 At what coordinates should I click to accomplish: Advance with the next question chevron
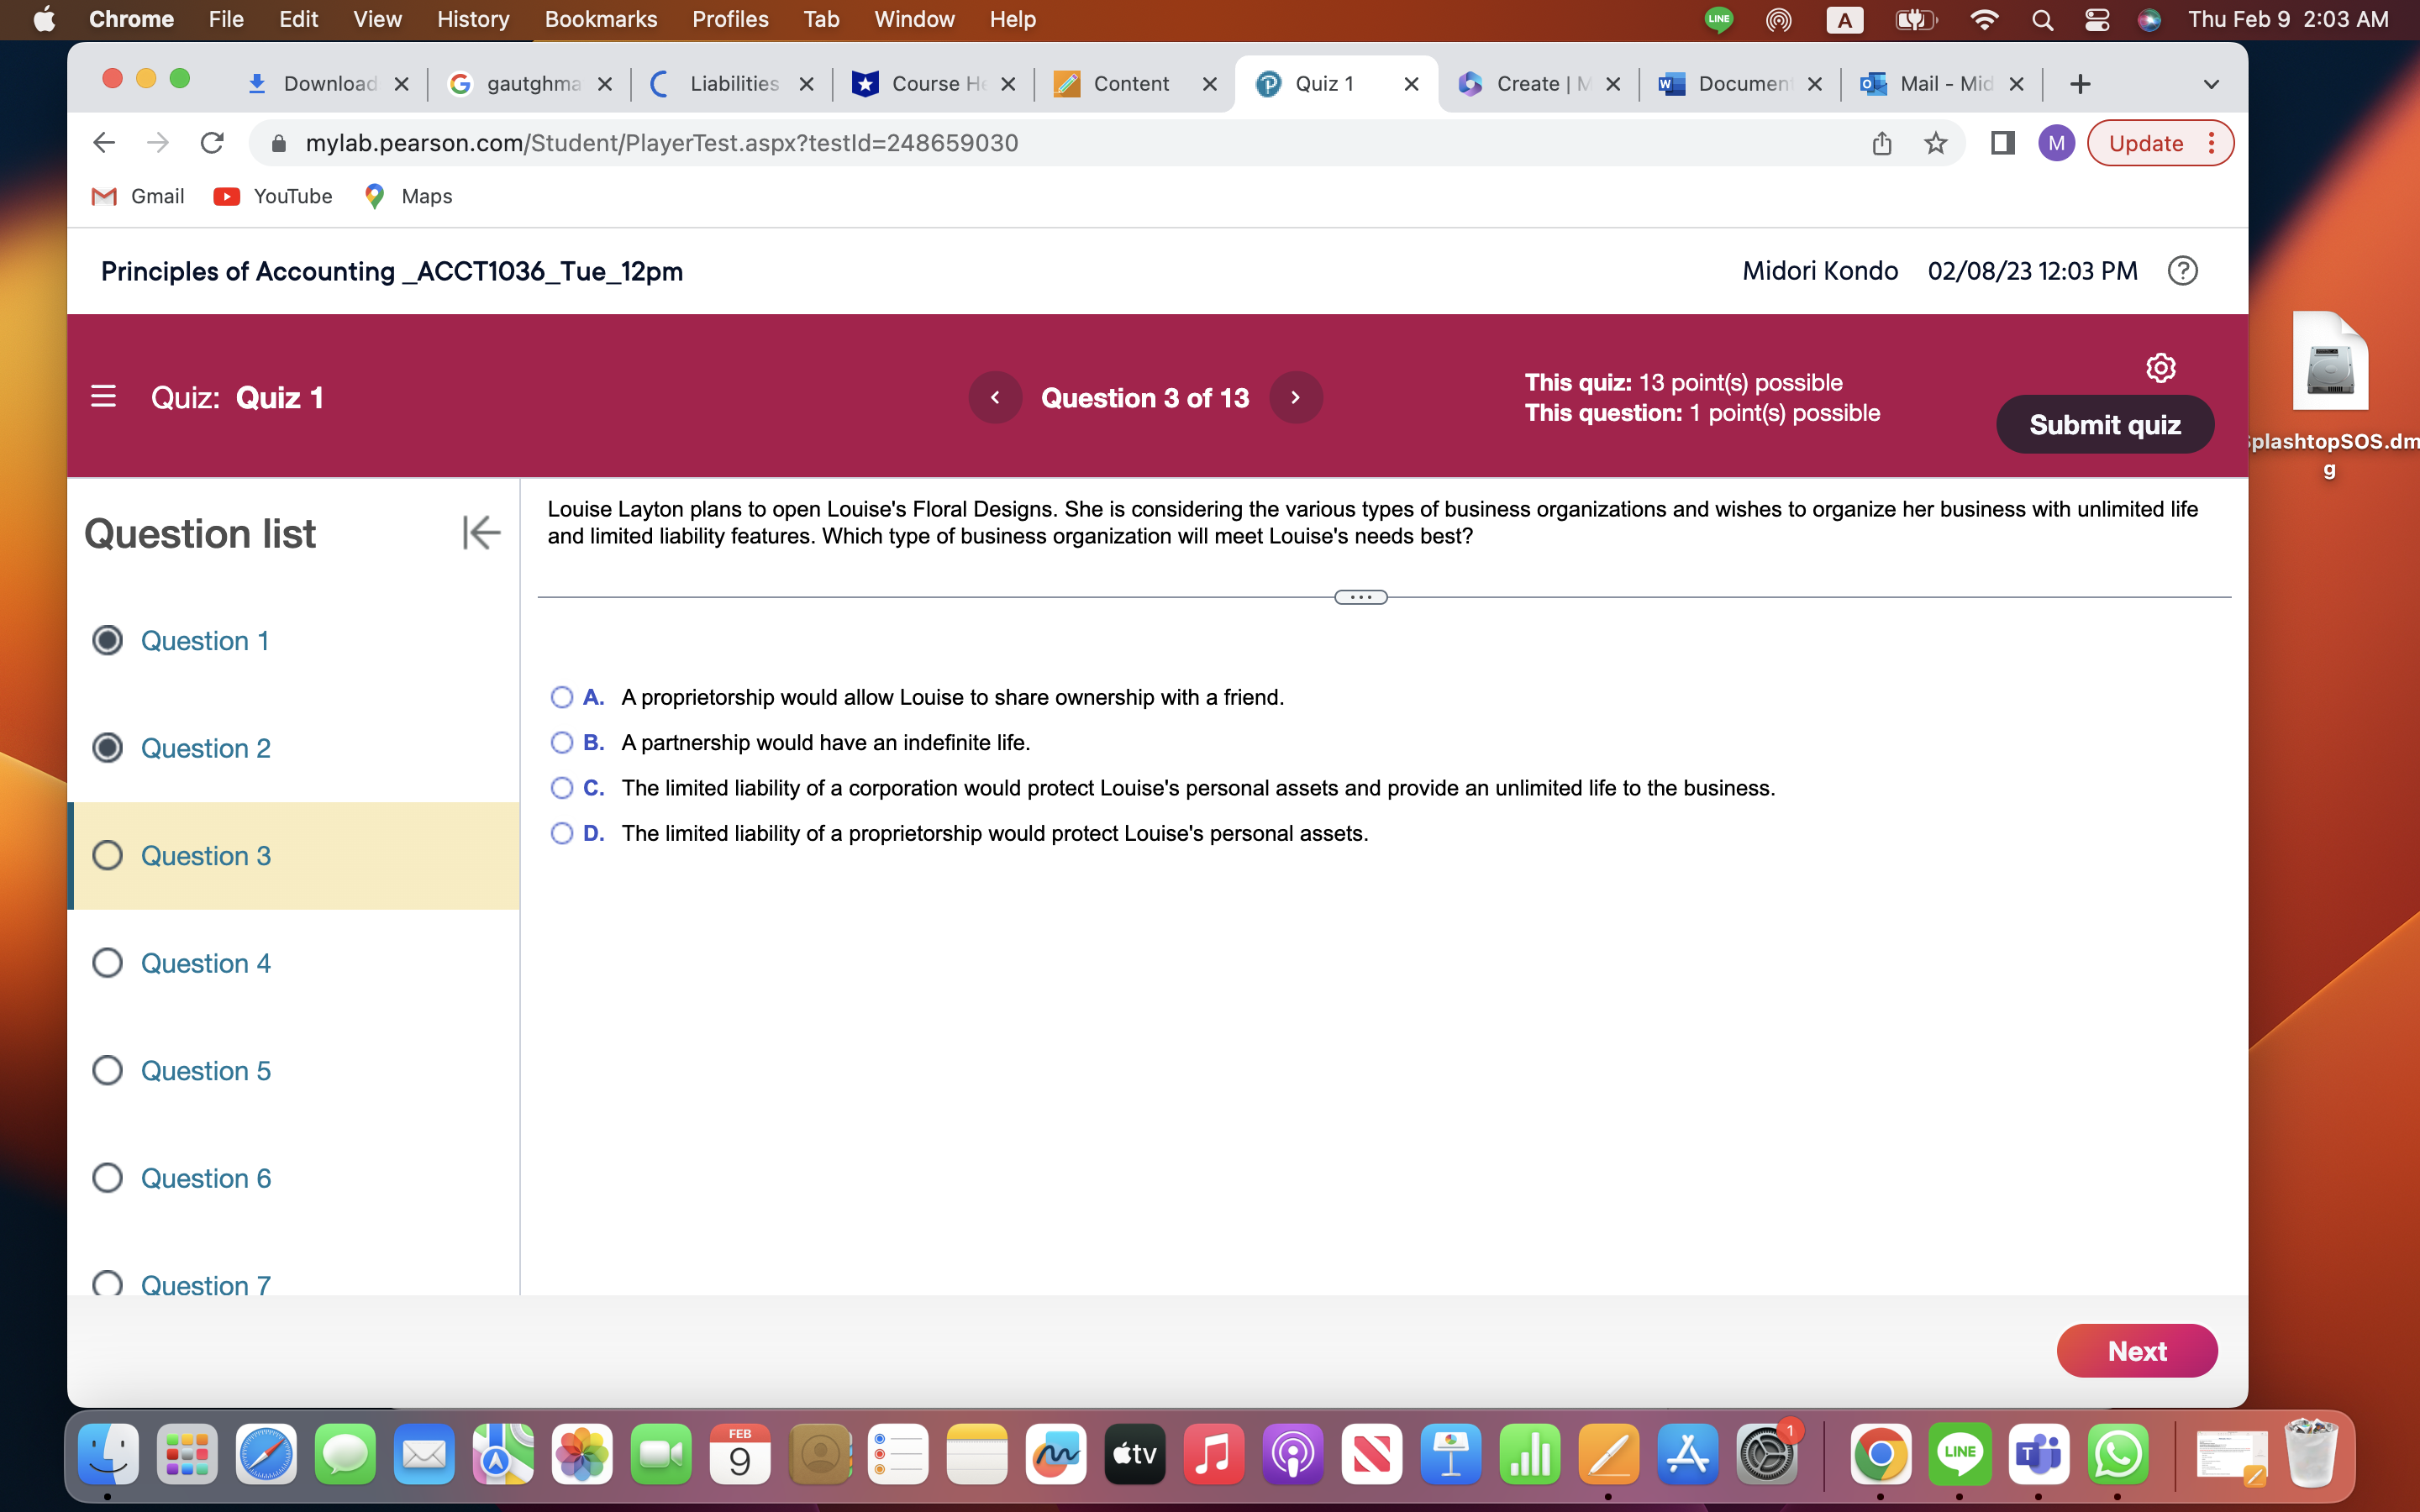coord(1295,397)
